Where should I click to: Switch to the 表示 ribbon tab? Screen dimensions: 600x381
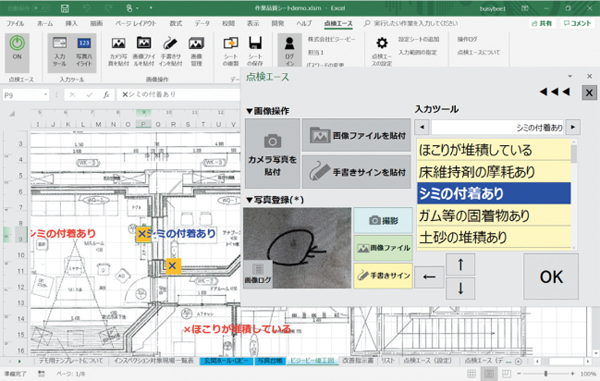253,23
